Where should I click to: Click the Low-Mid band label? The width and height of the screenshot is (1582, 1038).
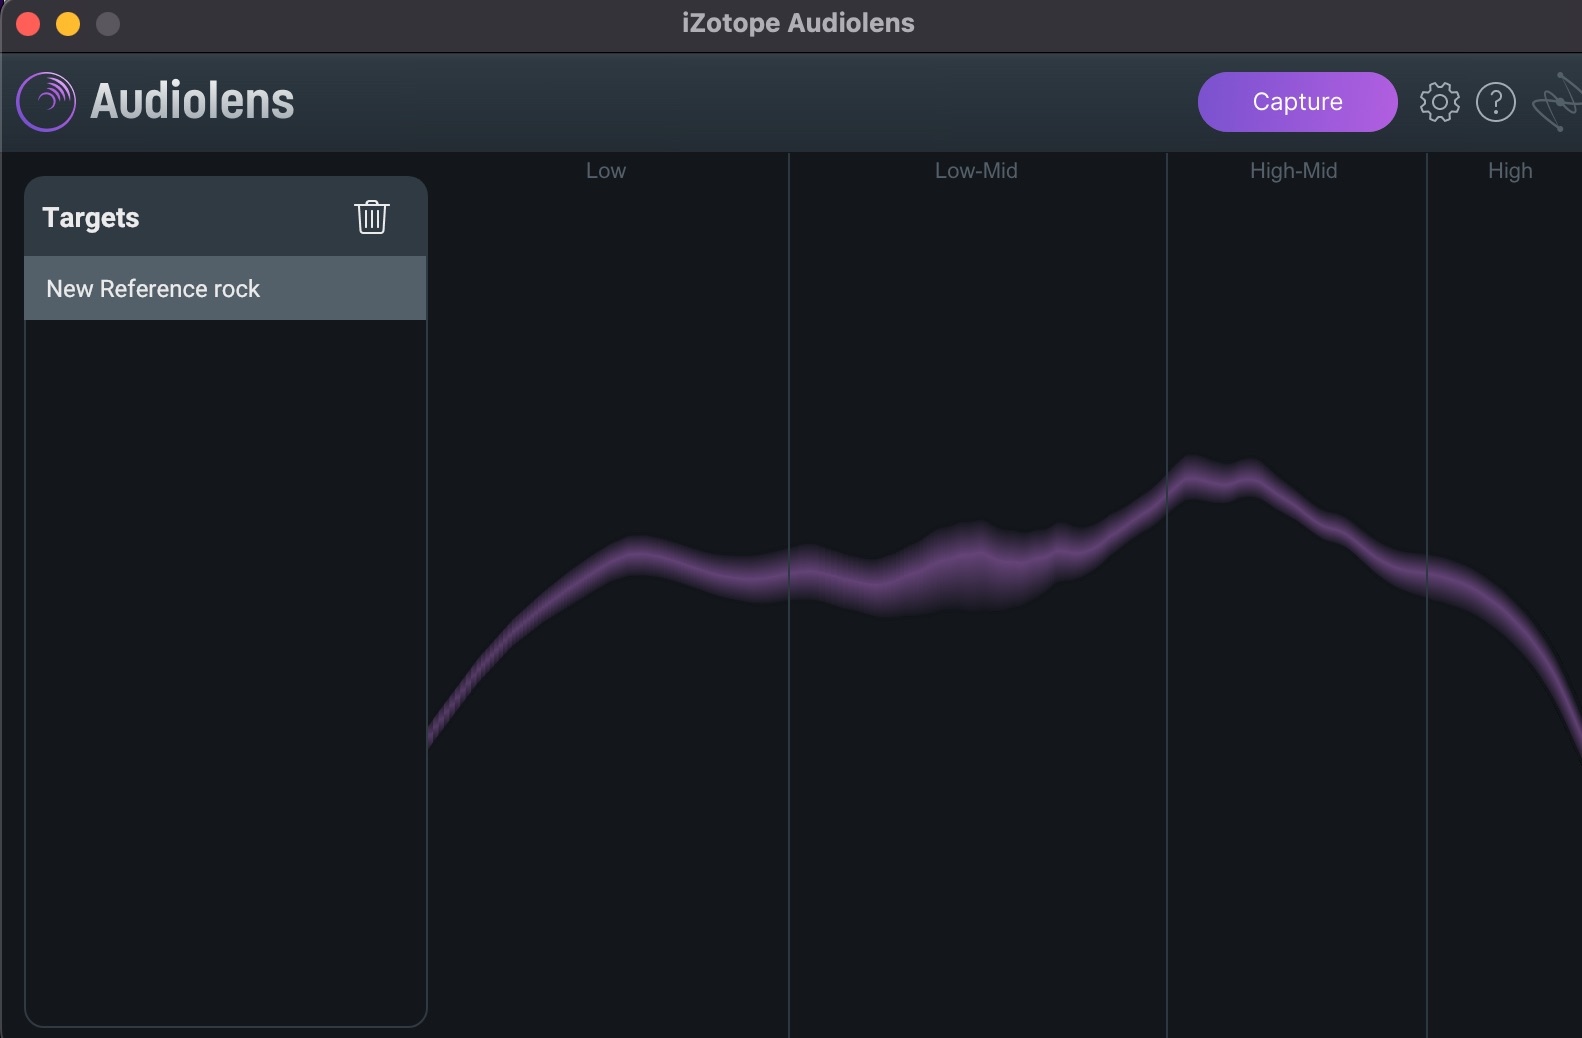tap(976, 171)
